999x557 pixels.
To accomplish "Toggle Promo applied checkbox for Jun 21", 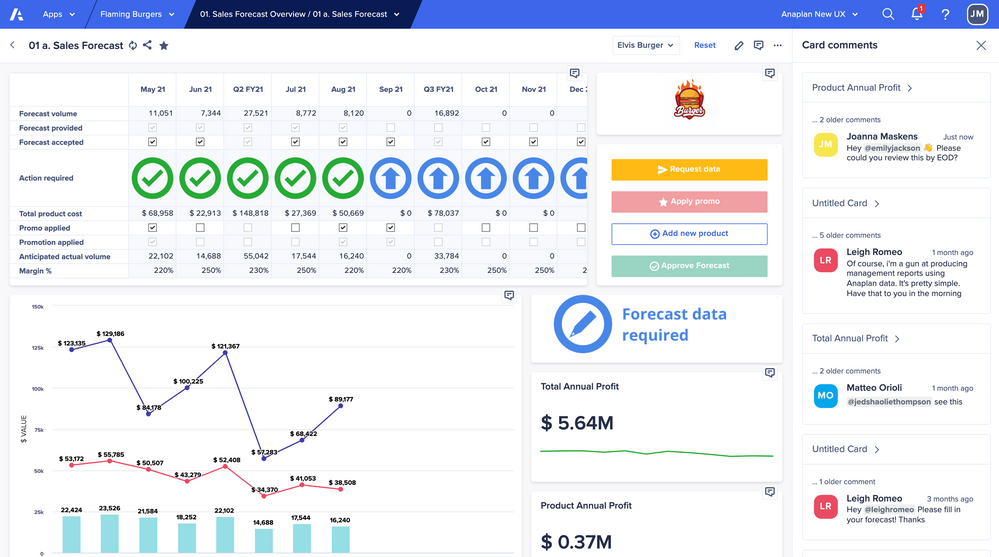I will [x=200, y=228].
